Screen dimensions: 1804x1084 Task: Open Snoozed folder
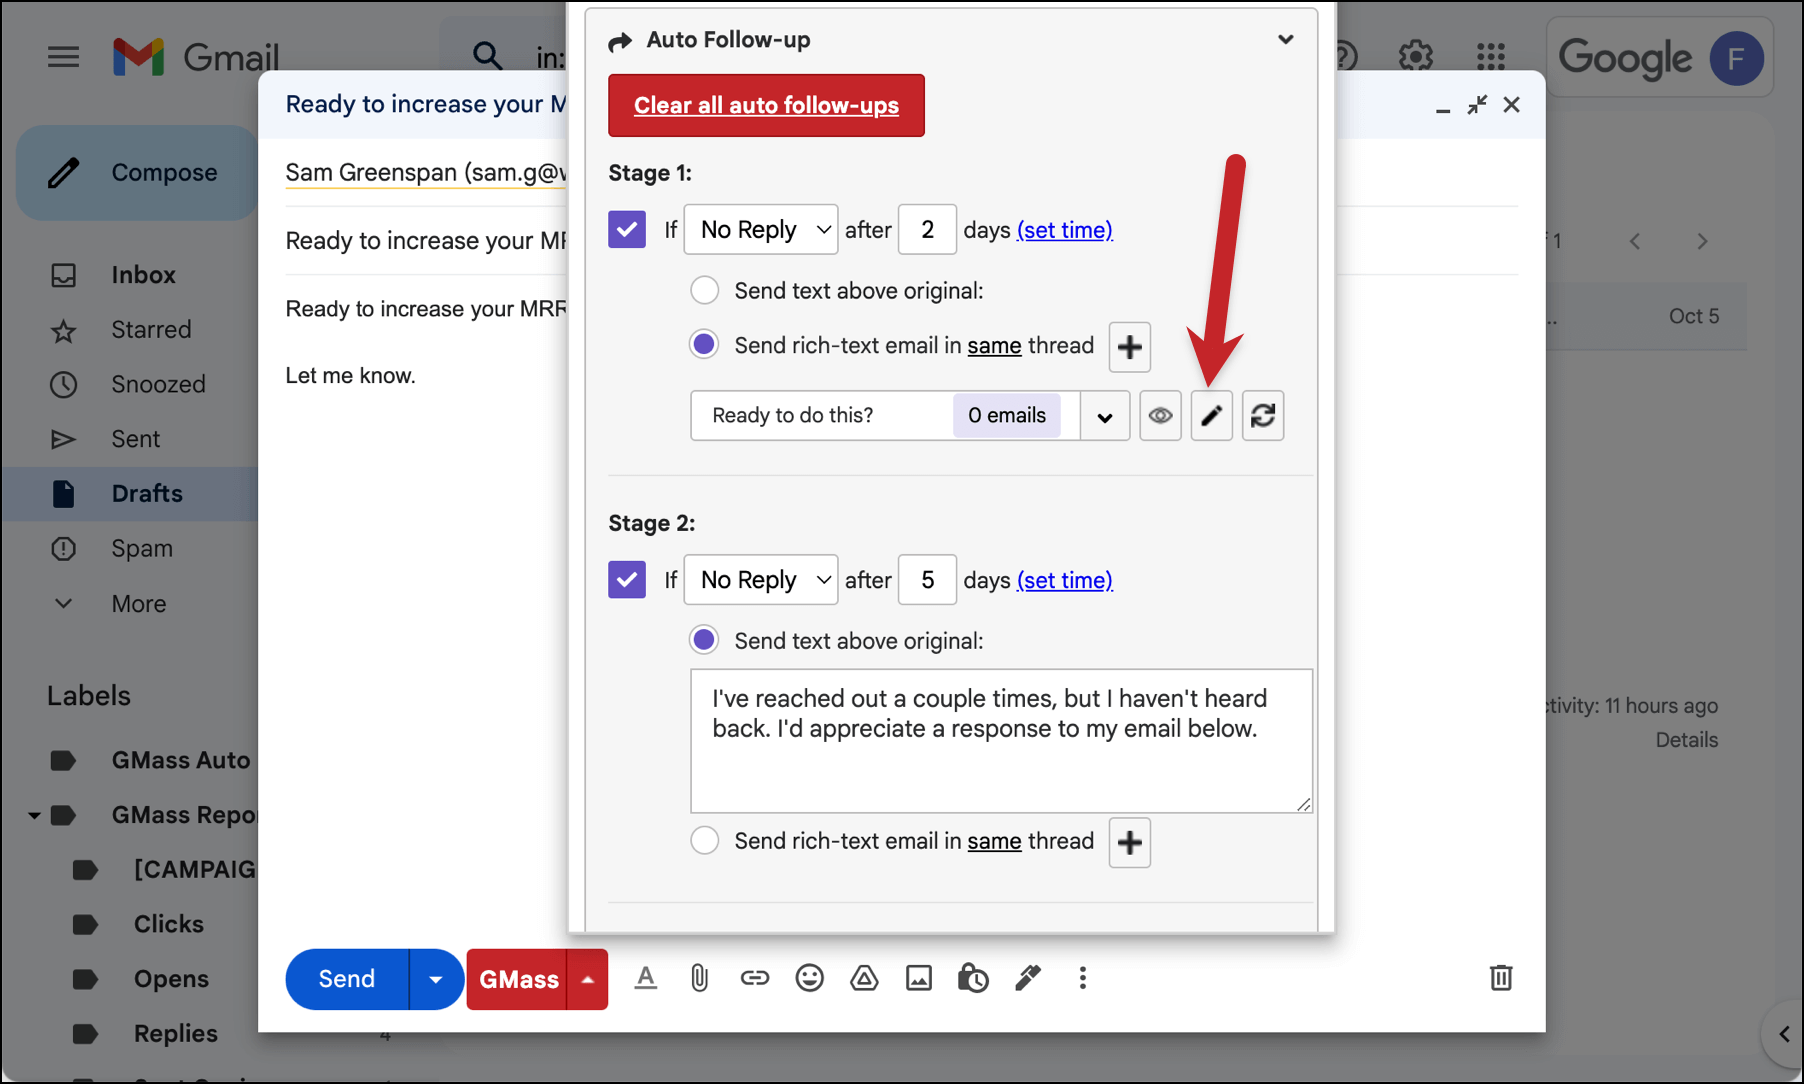158,384
